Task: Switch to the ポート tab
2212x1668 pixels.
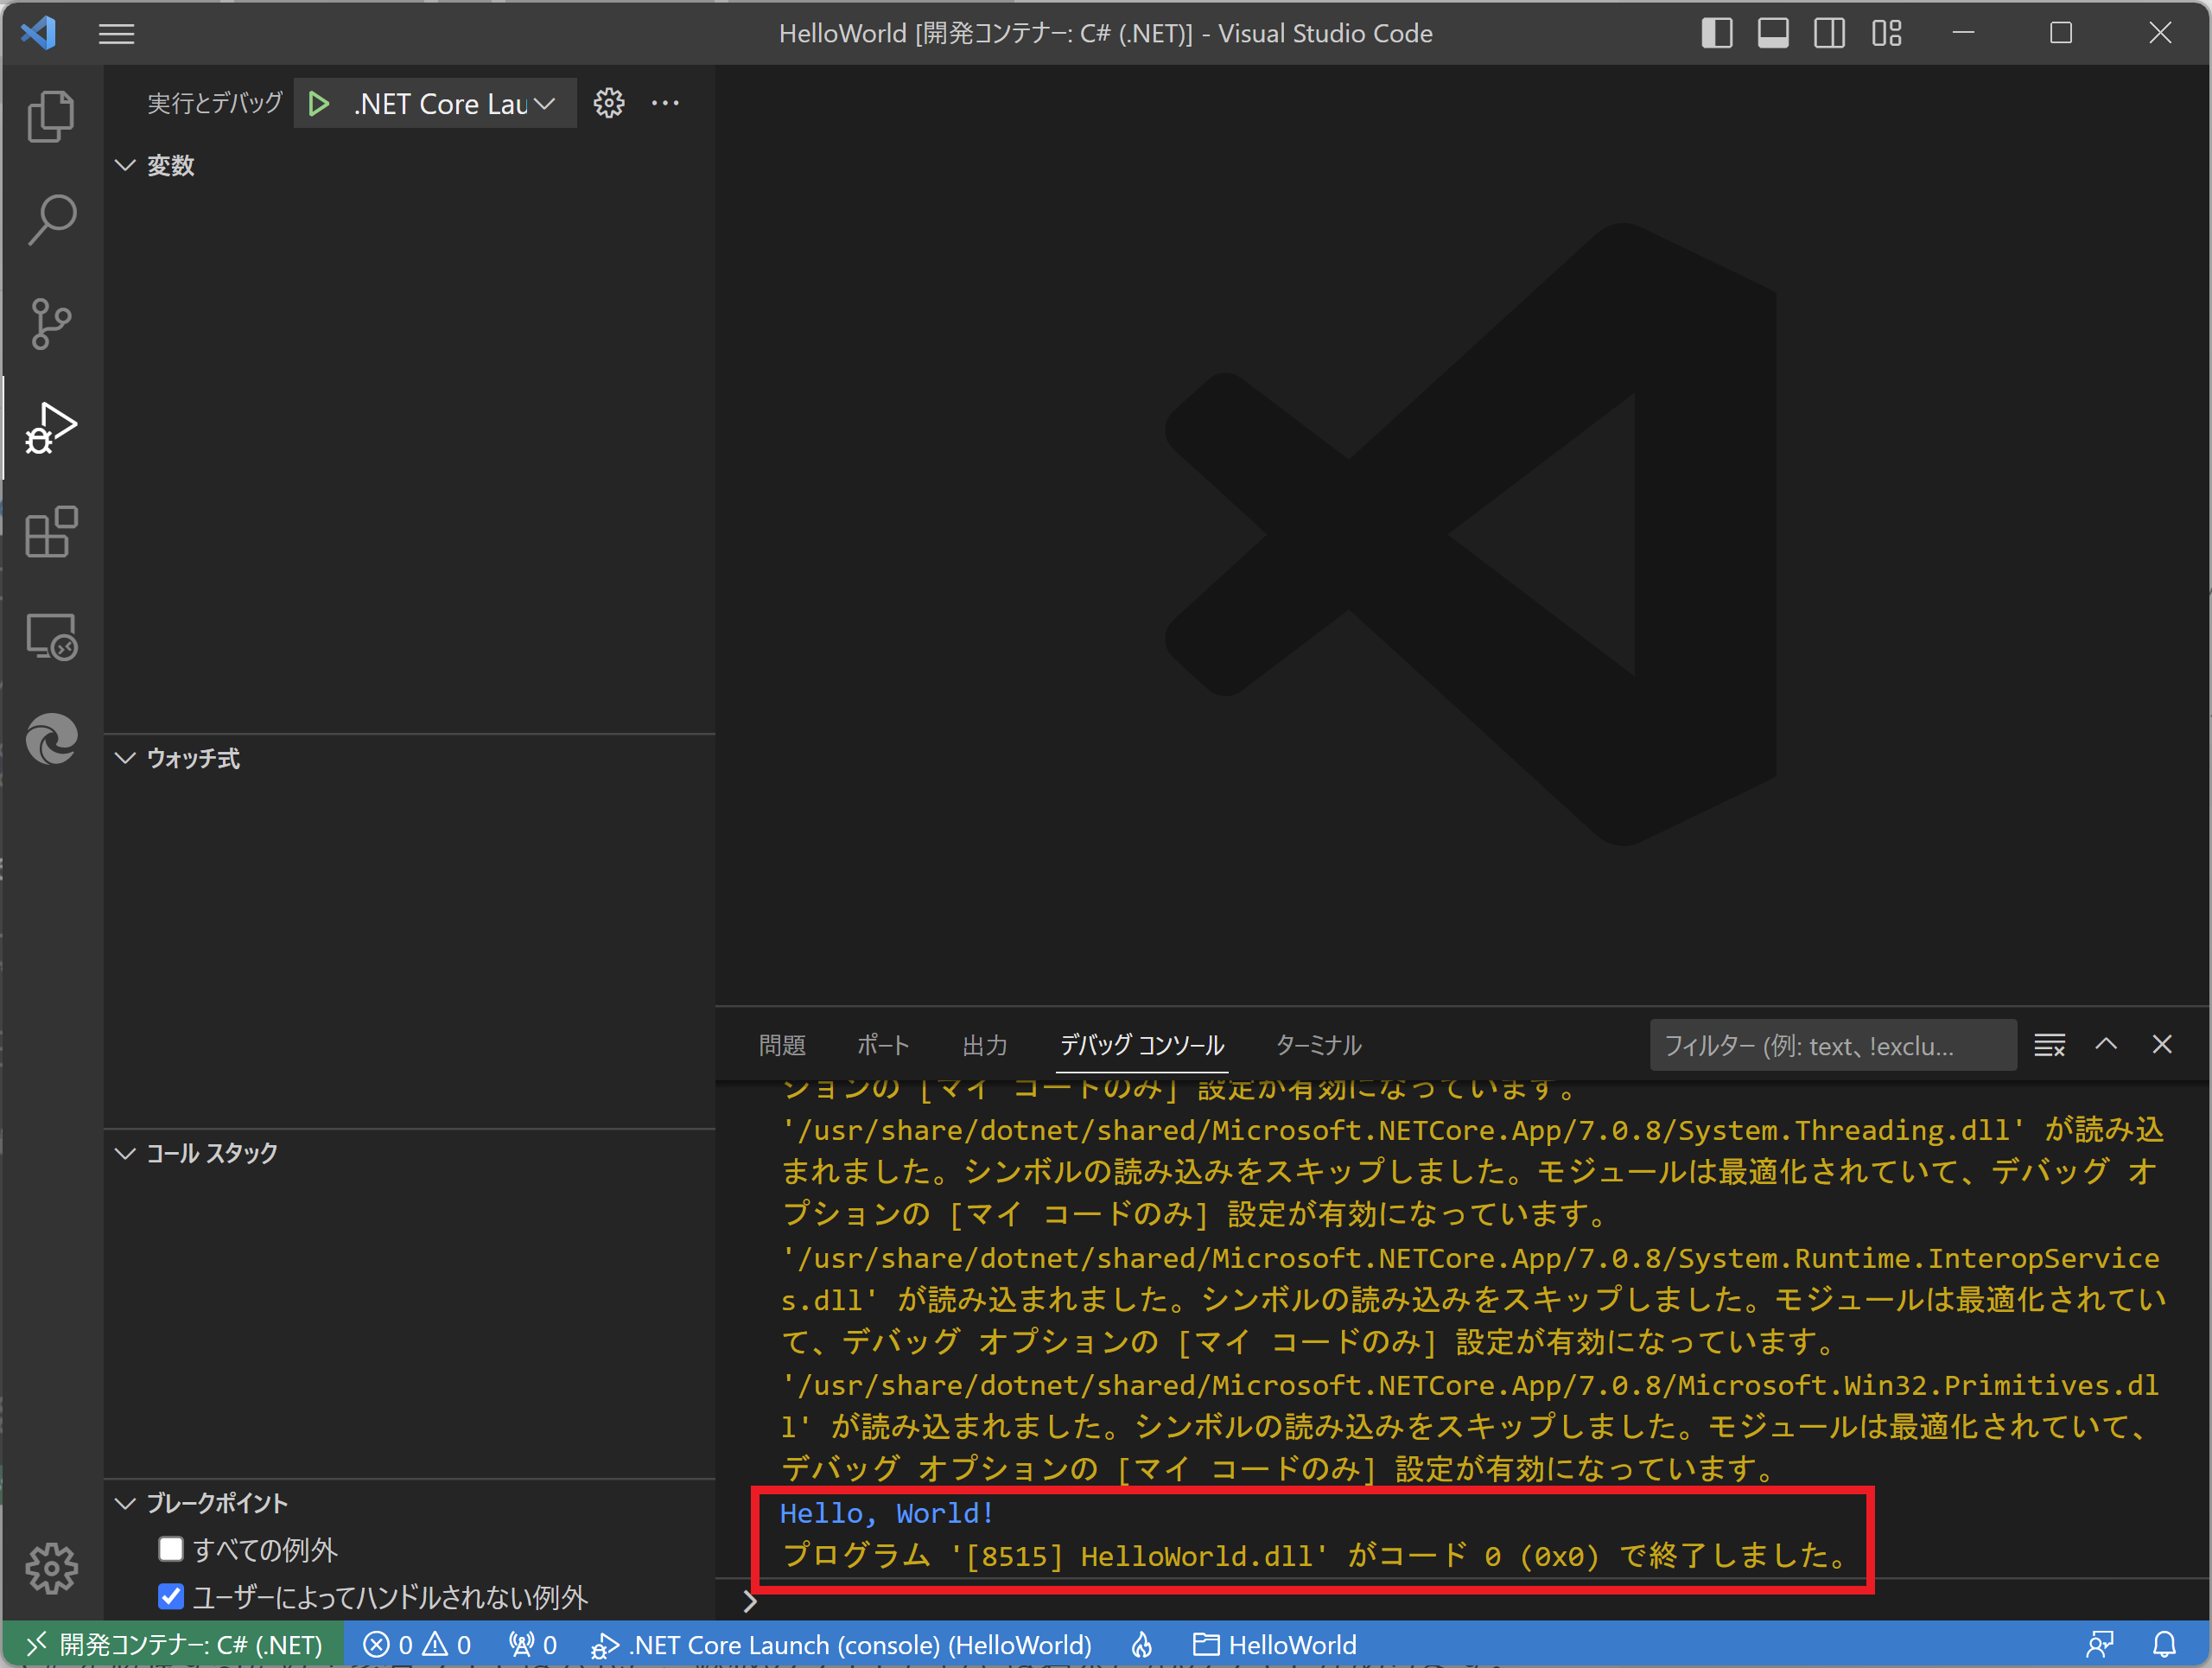Action: 883,1045
